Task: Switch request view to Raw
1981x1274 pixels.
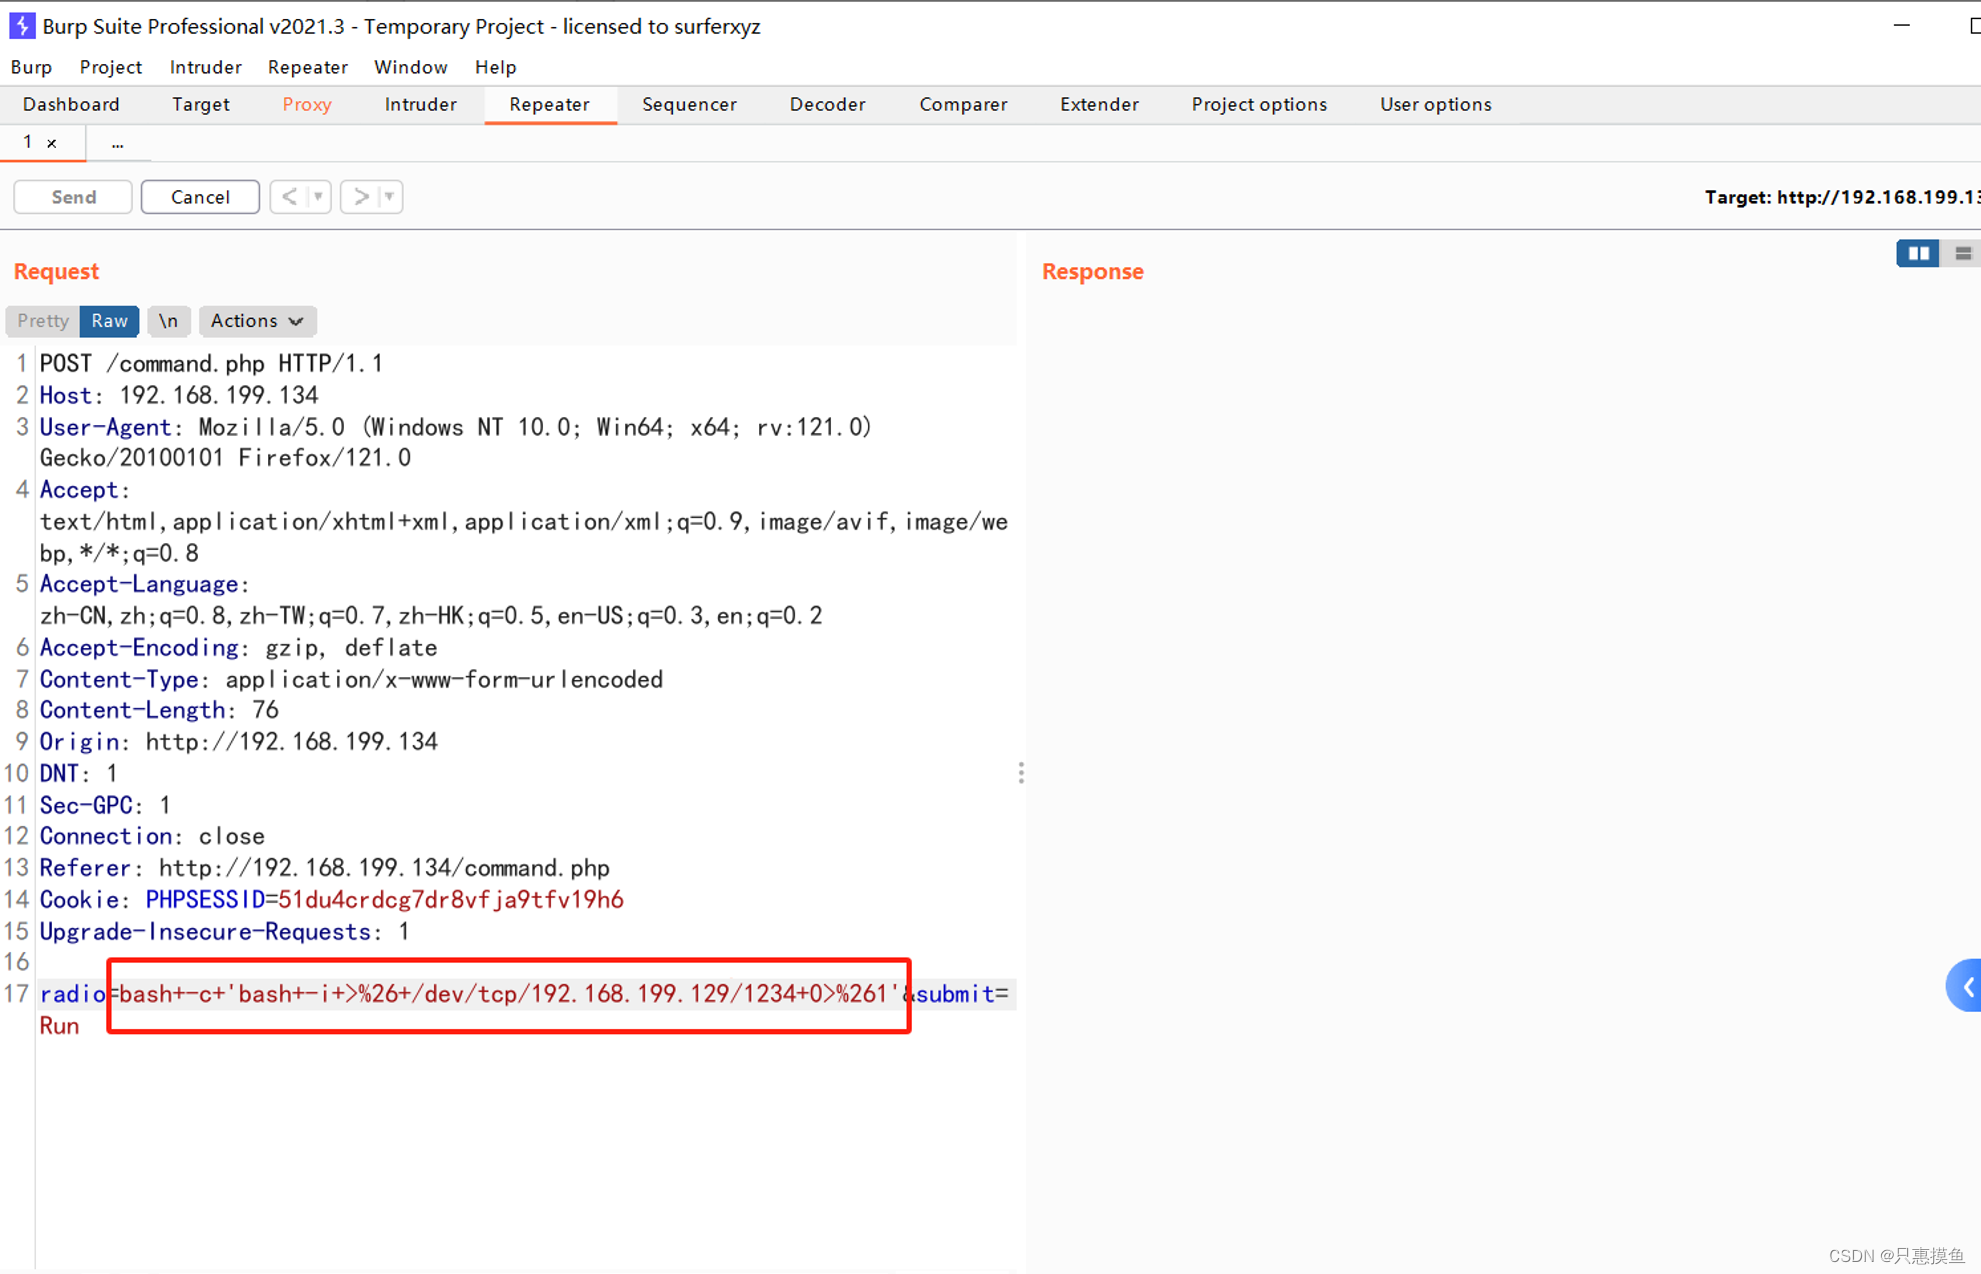Action: click(x=109, y=321)
